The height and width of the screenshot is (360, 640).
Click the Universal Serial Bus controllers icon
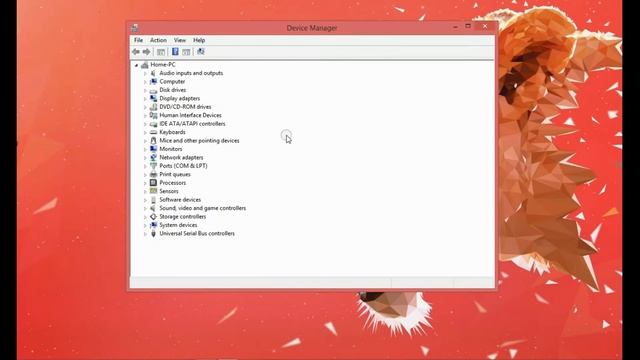click(153, 233)
